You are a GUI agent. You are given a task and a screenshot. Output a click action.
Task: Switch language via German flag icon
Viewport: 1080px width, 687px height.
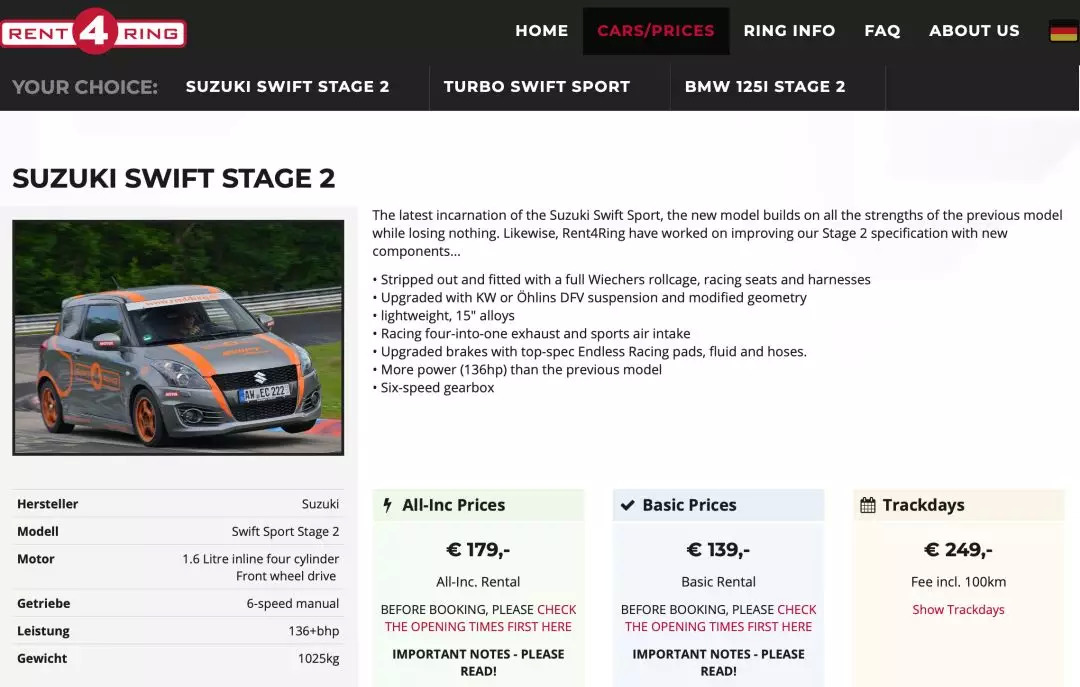pos(1063,31)
